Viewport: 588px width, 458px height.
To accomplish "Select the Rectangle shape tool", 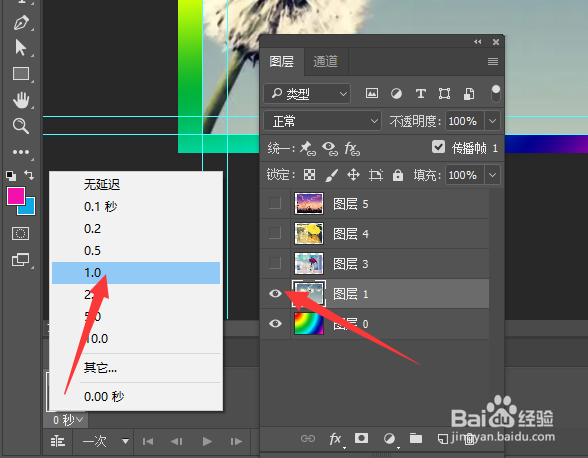I will 21,74.
